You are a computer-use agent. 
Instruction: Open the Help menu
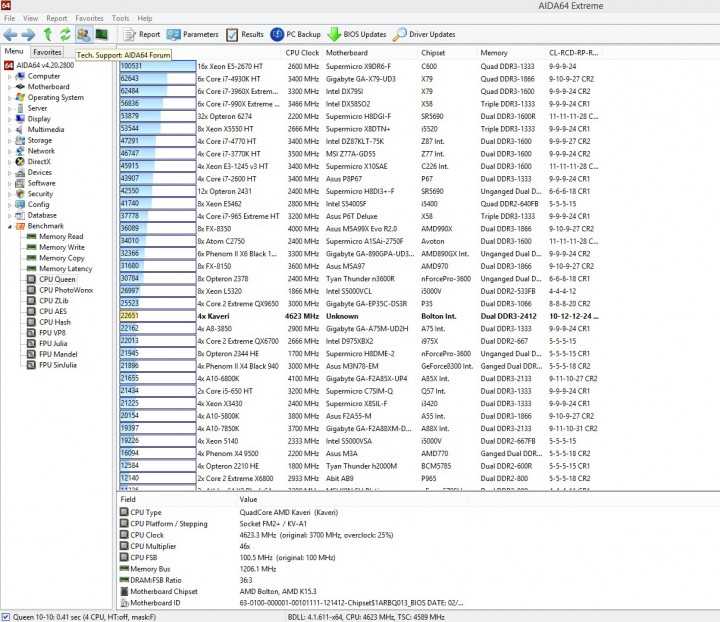(x=145, y=18)
